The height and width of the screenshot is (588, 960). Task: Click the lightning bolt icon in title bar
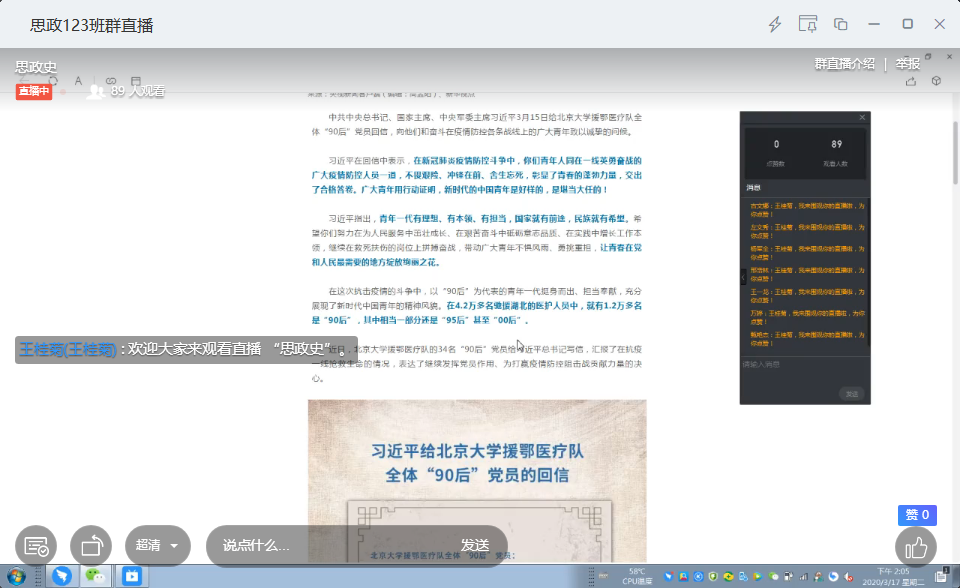click(x=775, y=24)
